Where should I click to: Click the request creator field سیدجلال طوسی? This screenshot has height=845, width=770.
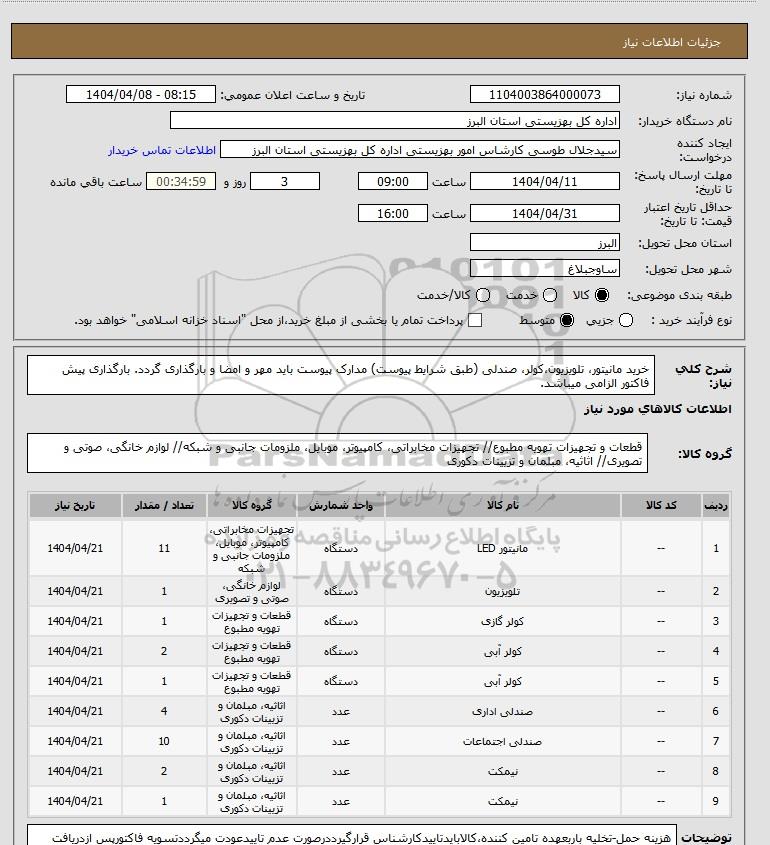coord(420,150)
